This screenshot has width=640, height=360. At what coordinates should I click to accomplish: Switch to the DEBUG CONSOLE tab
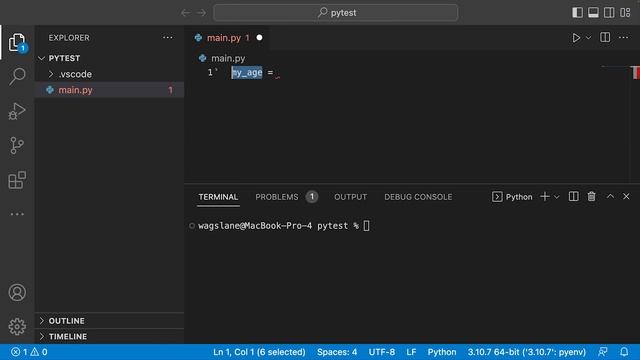click(418, 197)
